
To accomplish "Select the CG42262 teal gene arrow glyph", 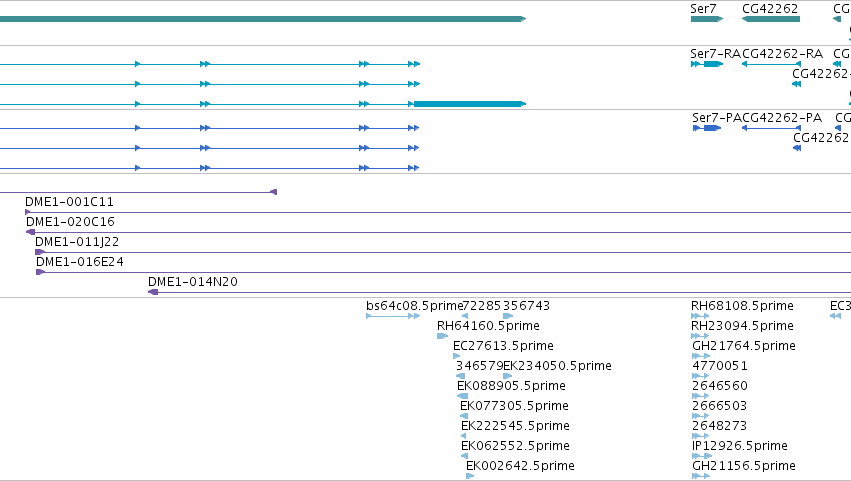I will coord(771,19).
